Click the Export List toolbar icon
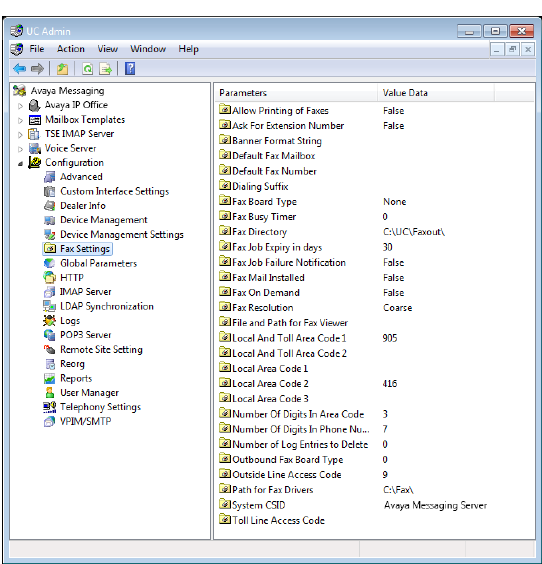 [106, 68]
